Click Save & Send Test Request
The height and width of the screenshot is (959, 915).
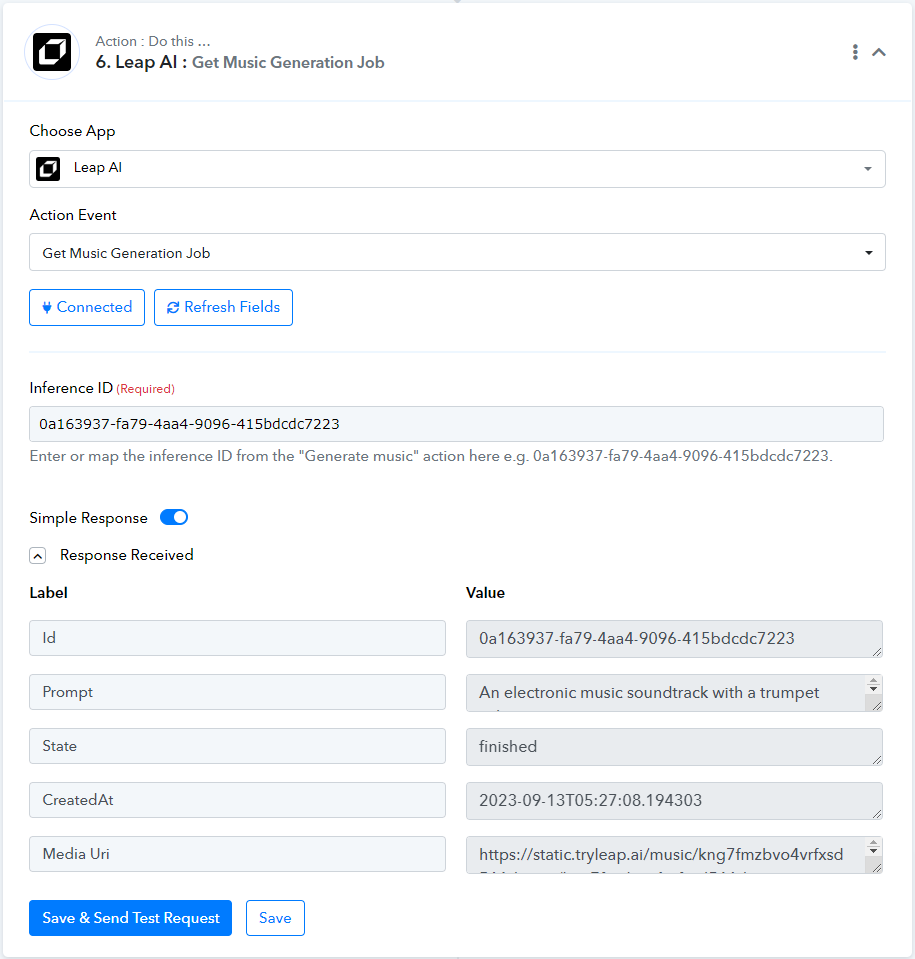pos(130,917)
